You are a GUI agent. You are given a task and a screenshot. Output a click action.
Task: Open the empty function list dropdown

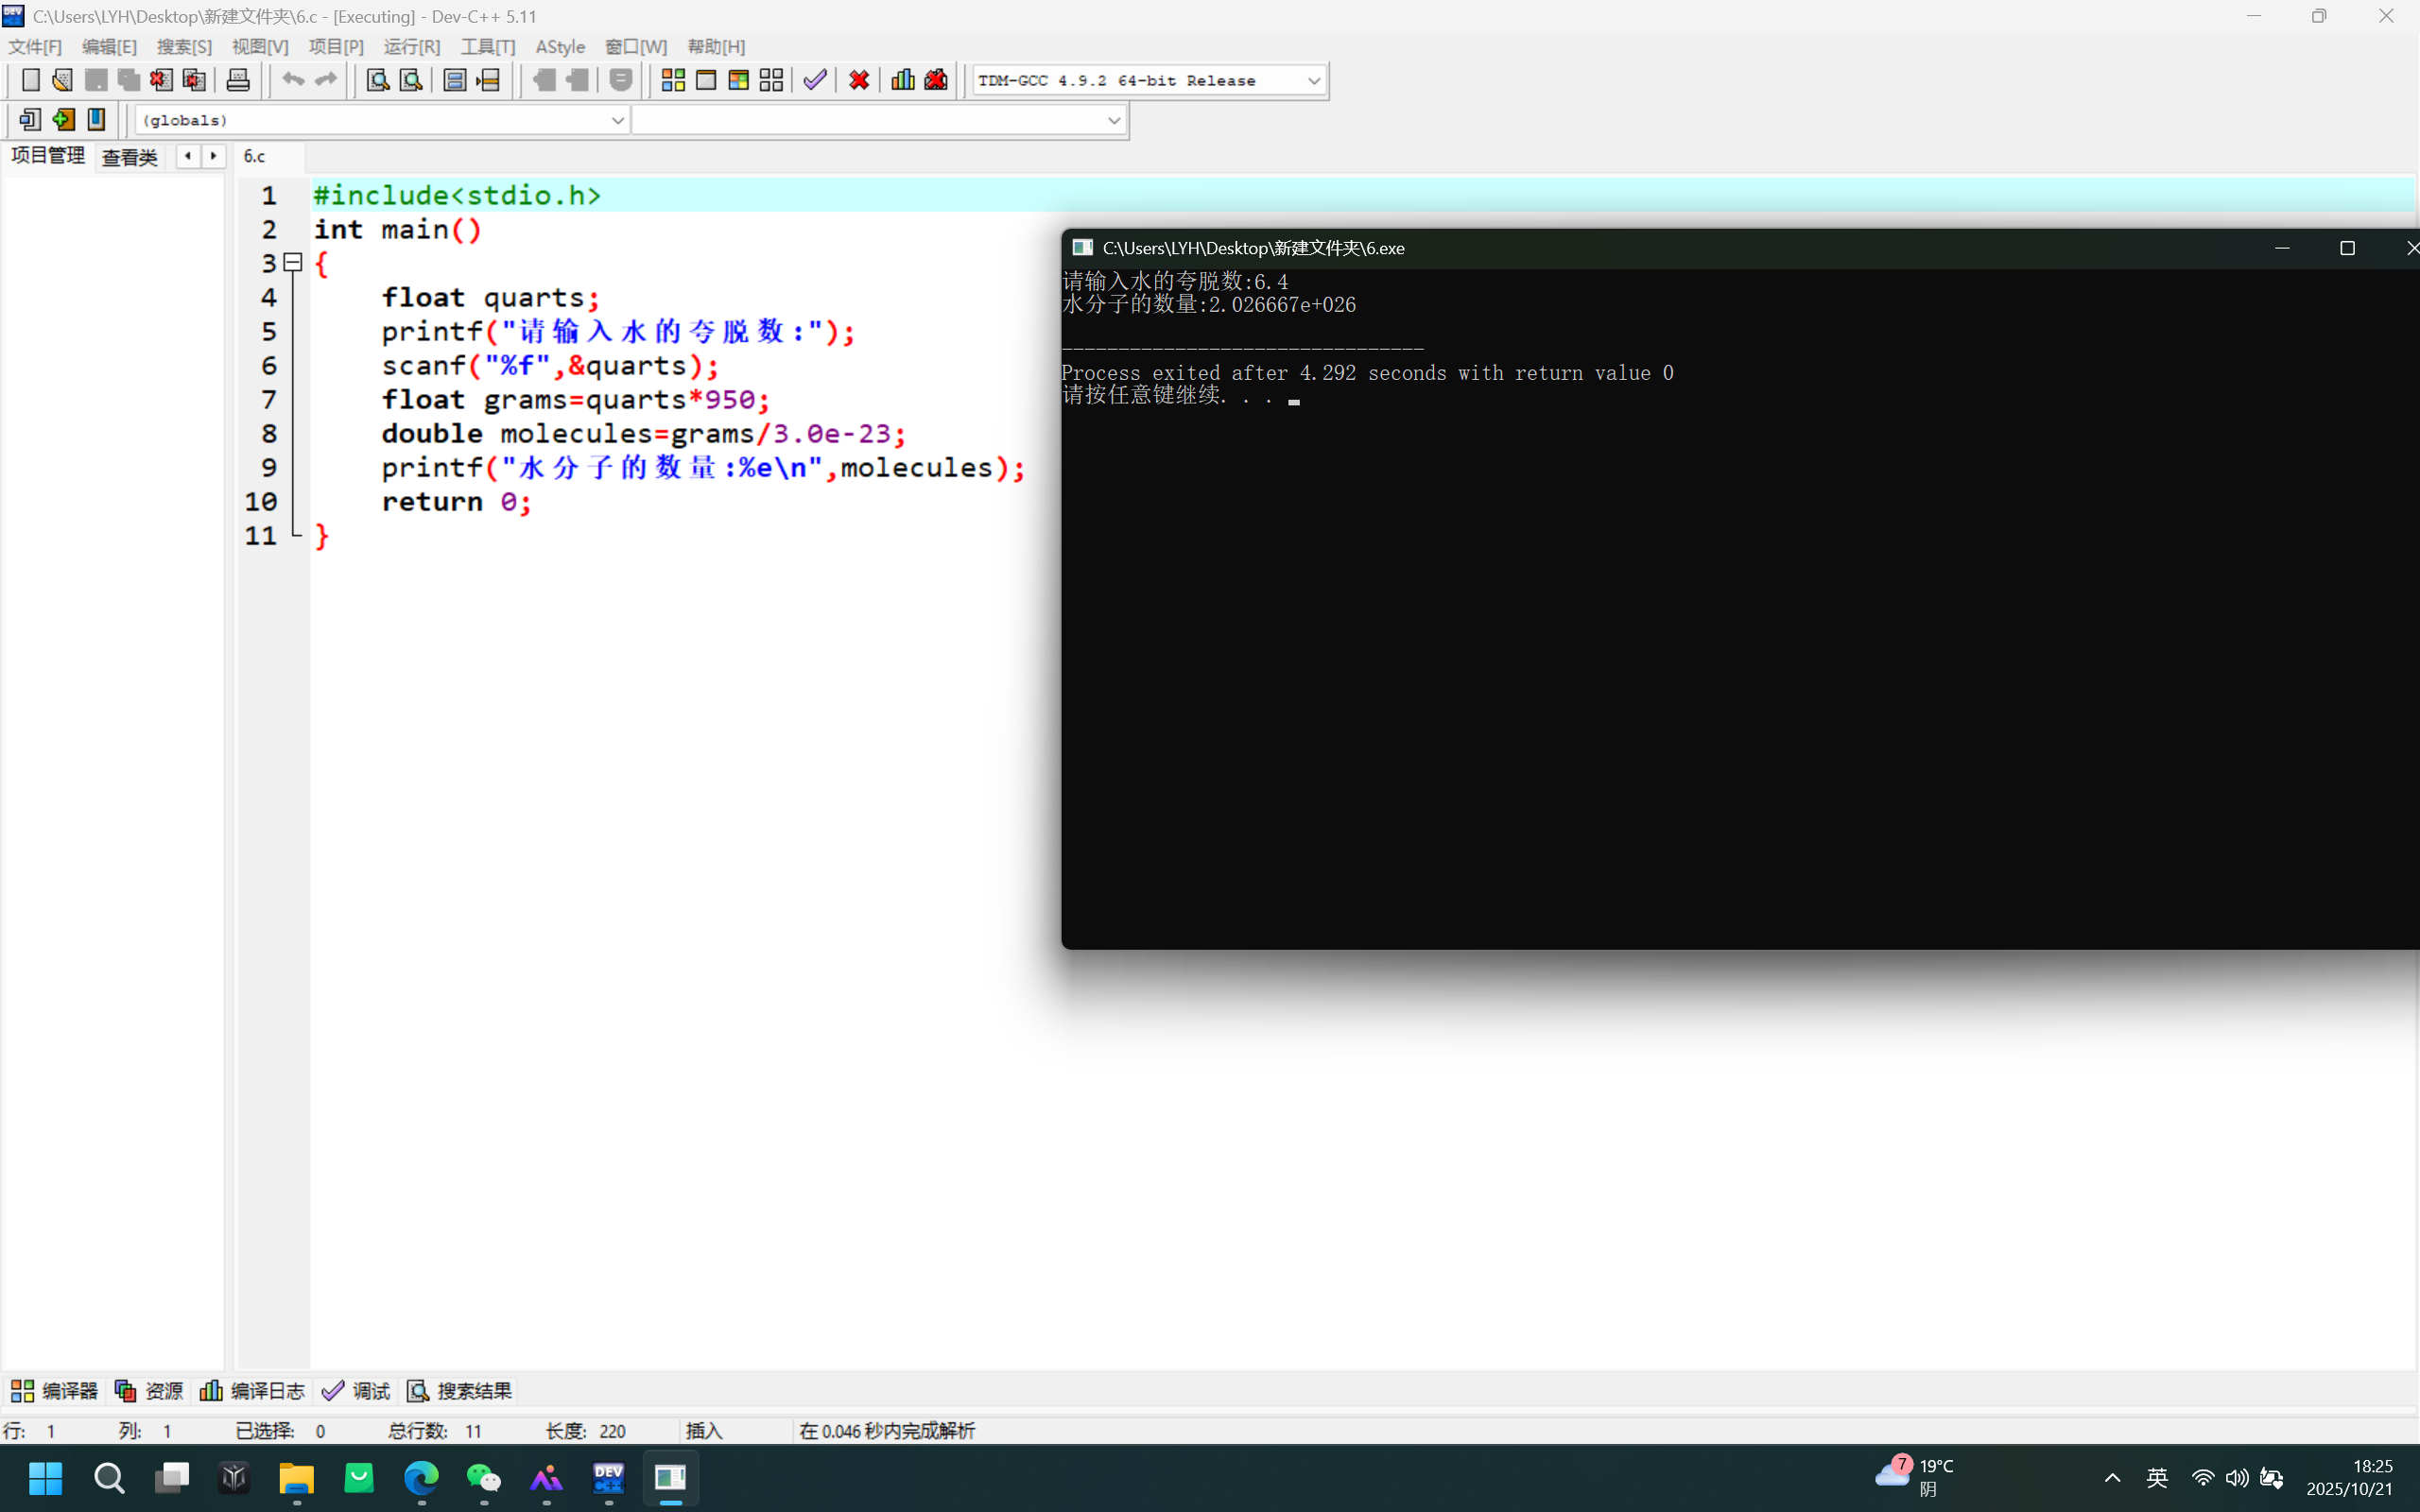[1113, 121]
